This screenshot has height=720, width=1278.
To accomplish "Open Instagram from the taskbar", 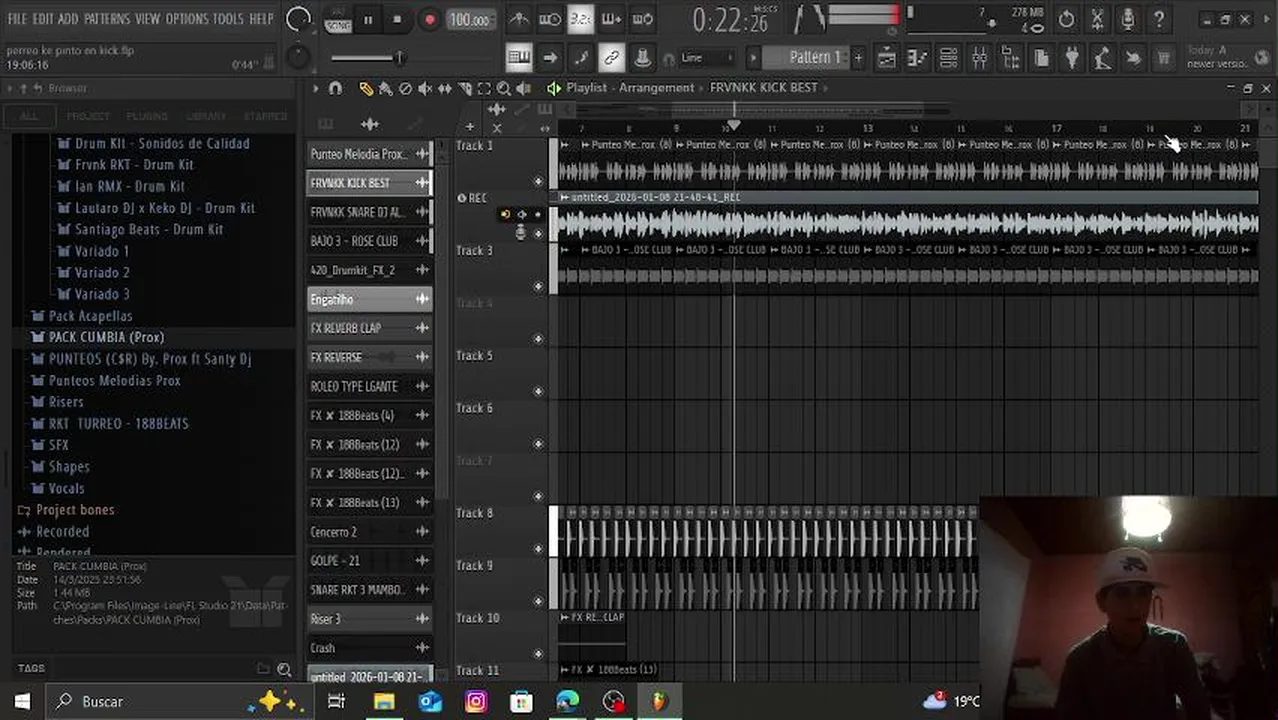I will [x=476, y=701].
